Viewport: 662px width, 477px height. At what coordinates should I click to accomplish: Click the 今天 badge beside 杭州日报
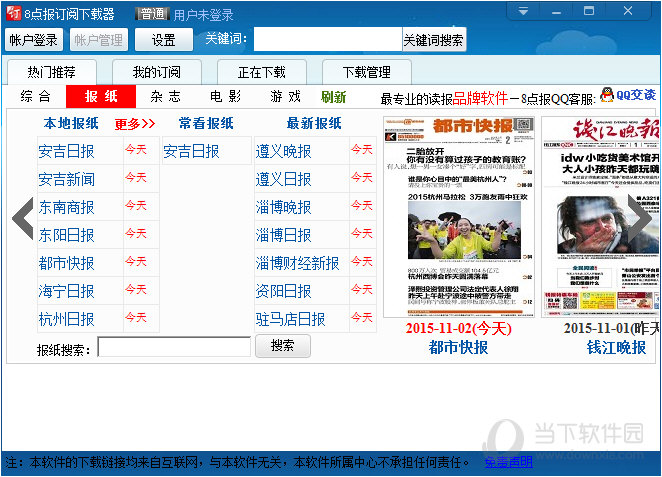pyautogui.click(x=135, y=319)
